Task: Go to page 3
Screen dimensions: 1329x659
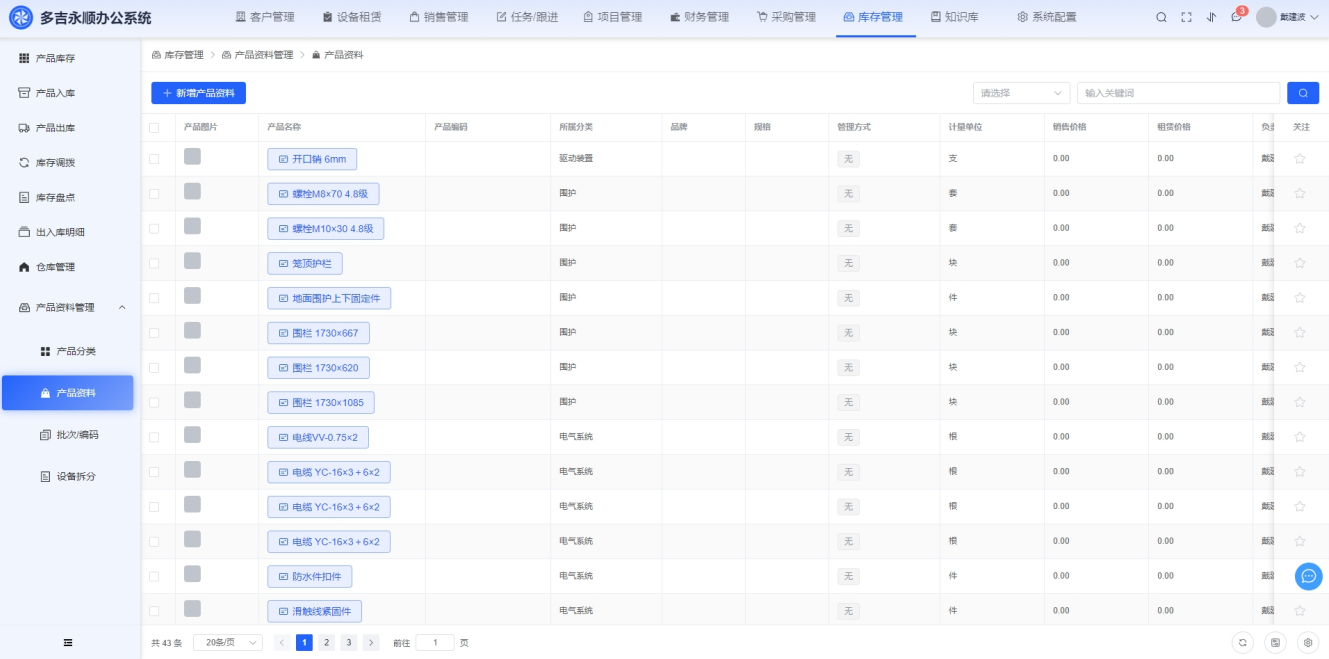Action: (x=349, y=643)
